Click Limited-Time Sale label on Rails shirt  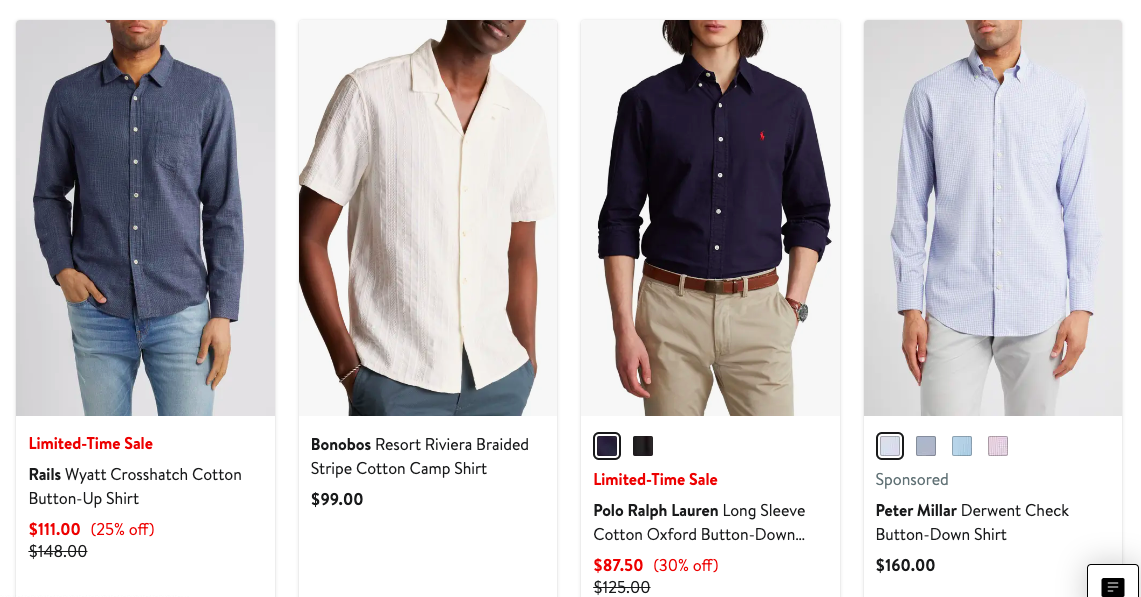[91, 443]
